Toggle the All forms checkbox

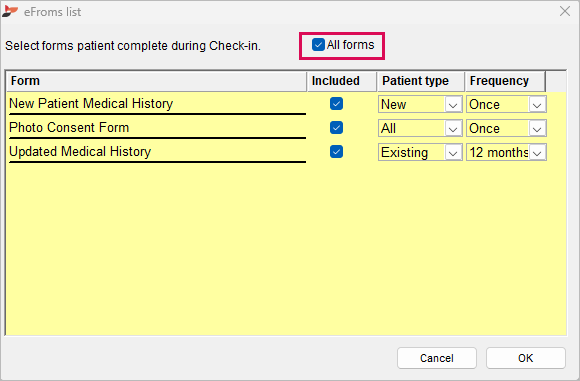click(318, 45)
